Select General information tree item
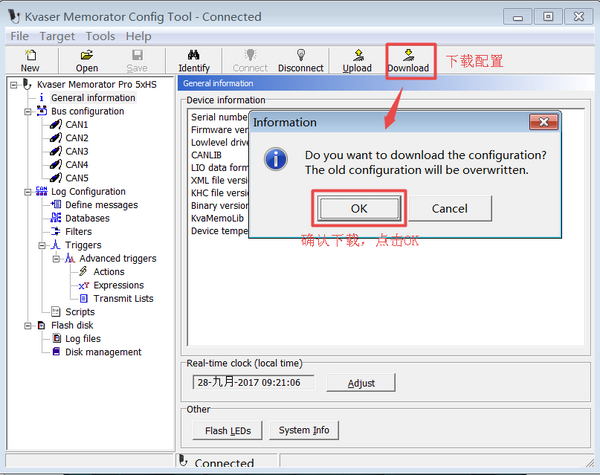 (93, 98)
